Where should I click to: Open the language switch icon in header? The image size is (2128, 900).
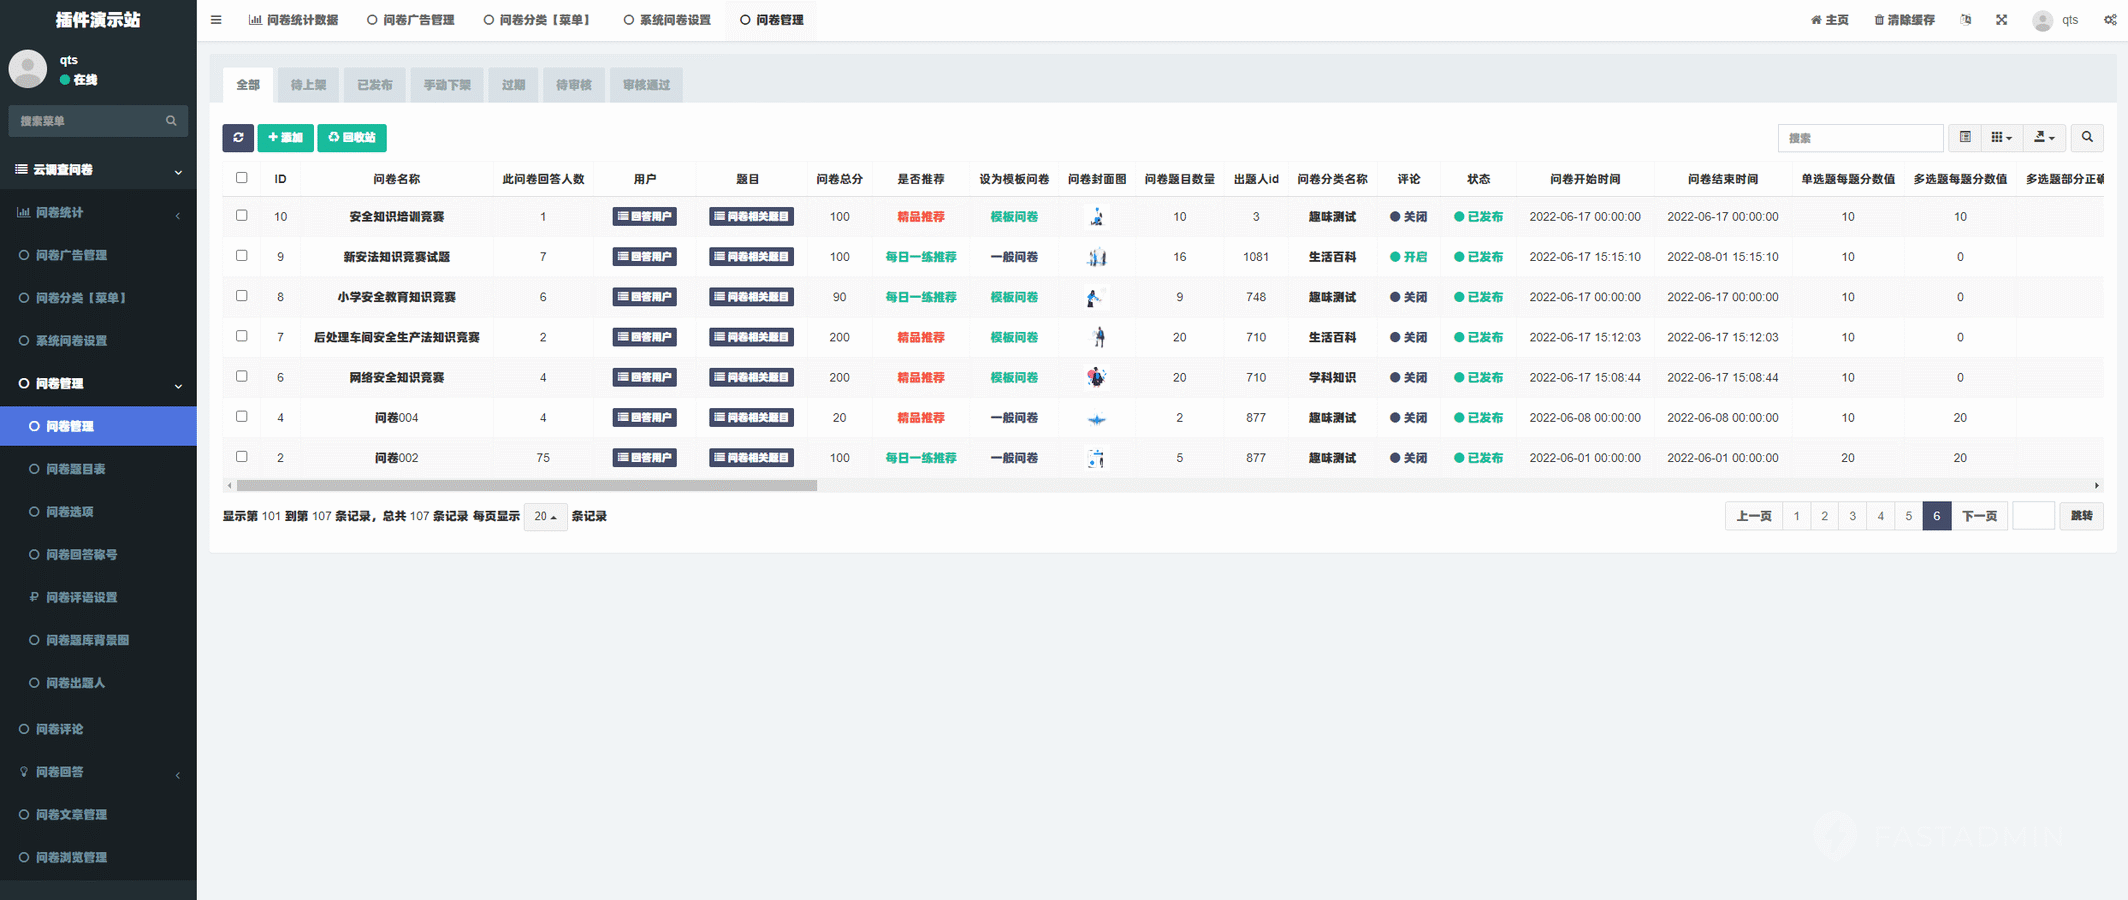[1966, 20]
